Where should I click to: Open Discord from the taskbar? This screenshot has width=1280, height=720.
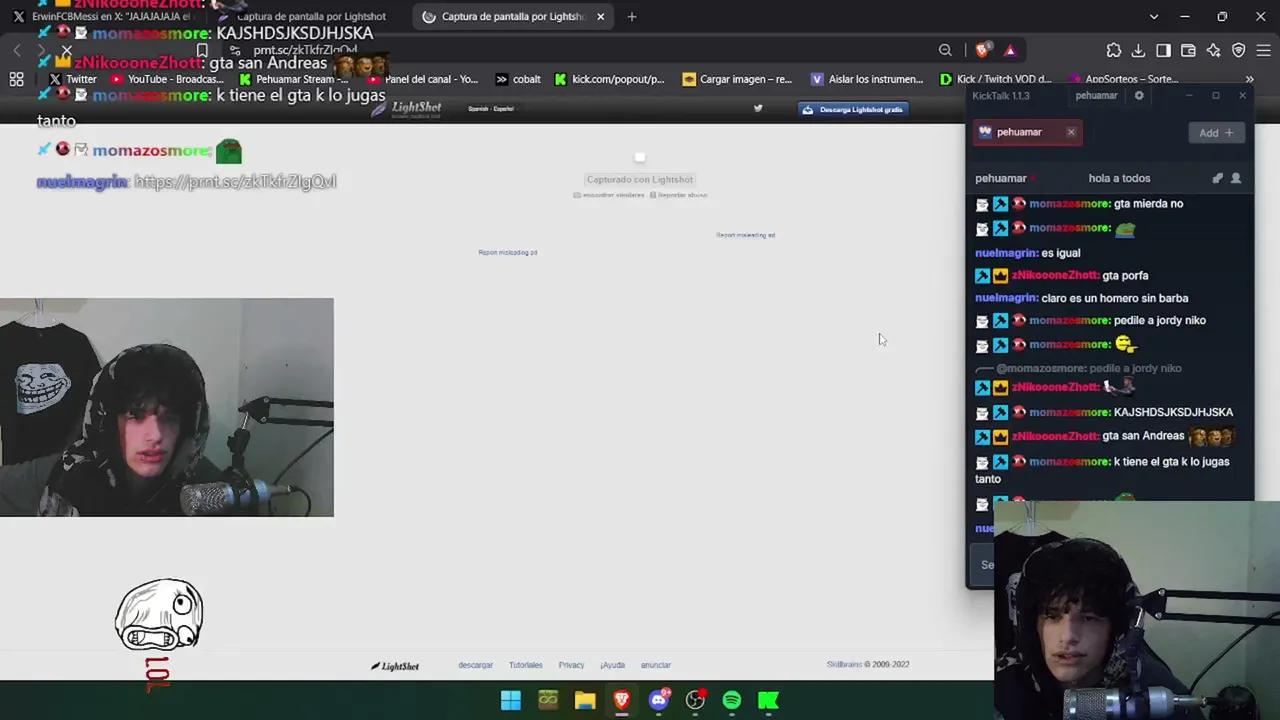[659, 700]
